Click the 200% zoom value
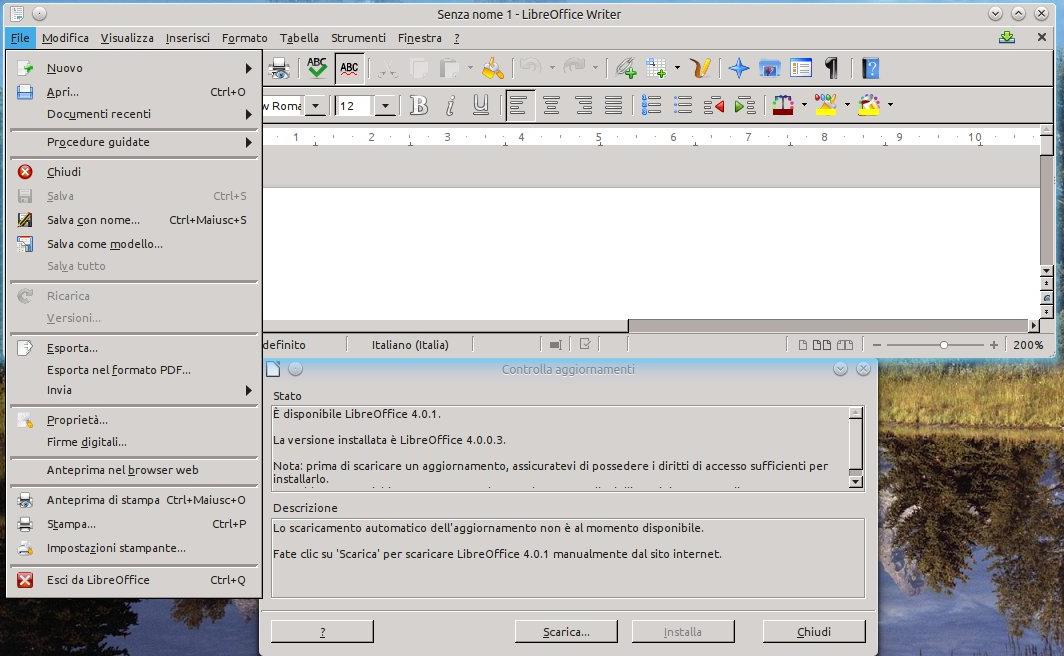 pos(1028,345)
